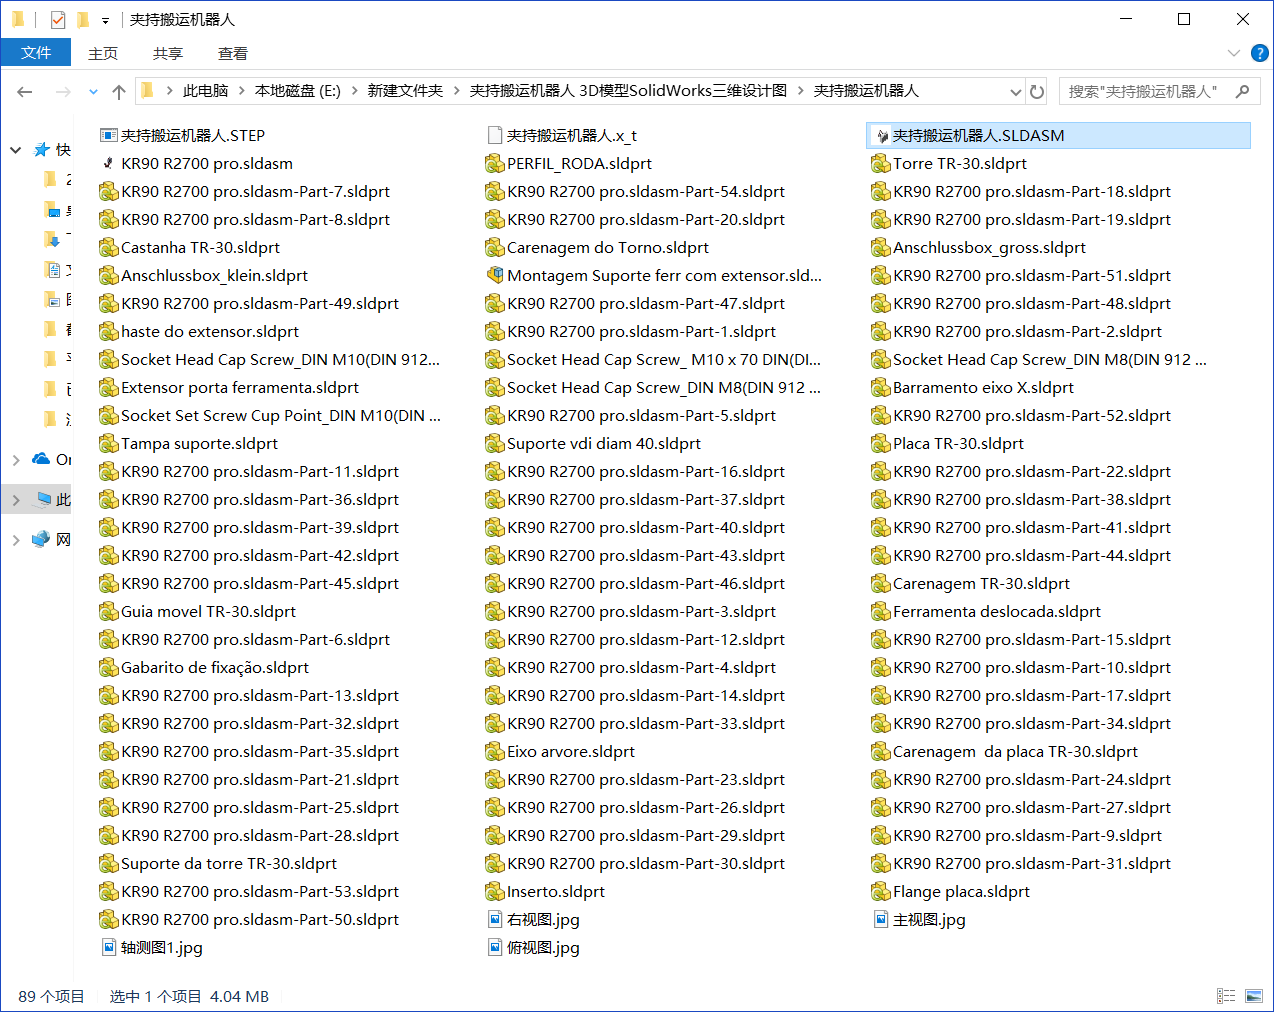The width and height of the screenshot is (1274, 1012).
Task: Click the search magnifier icon
Action: pyautogui.click(x=1243, y=91)
